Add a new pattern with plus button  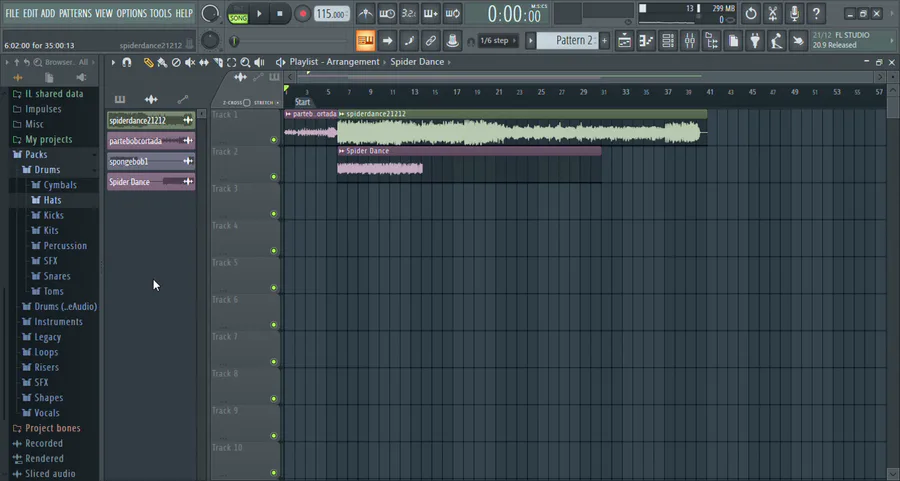[604, 41]
